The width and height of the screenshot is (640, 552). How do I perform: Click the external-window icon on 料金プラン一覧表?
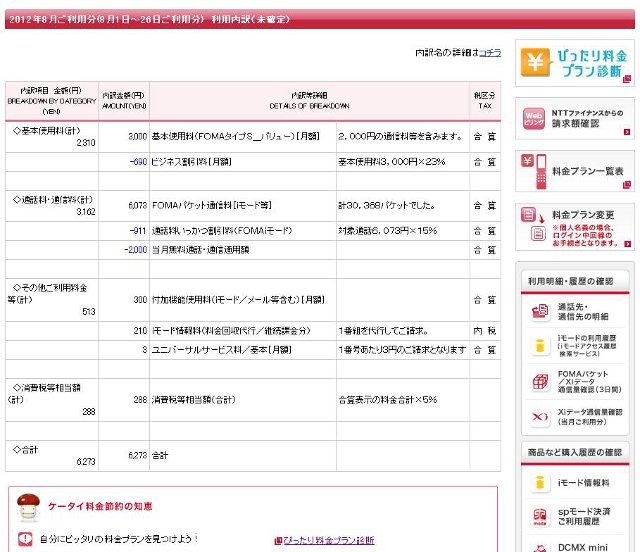coord(627,185)
